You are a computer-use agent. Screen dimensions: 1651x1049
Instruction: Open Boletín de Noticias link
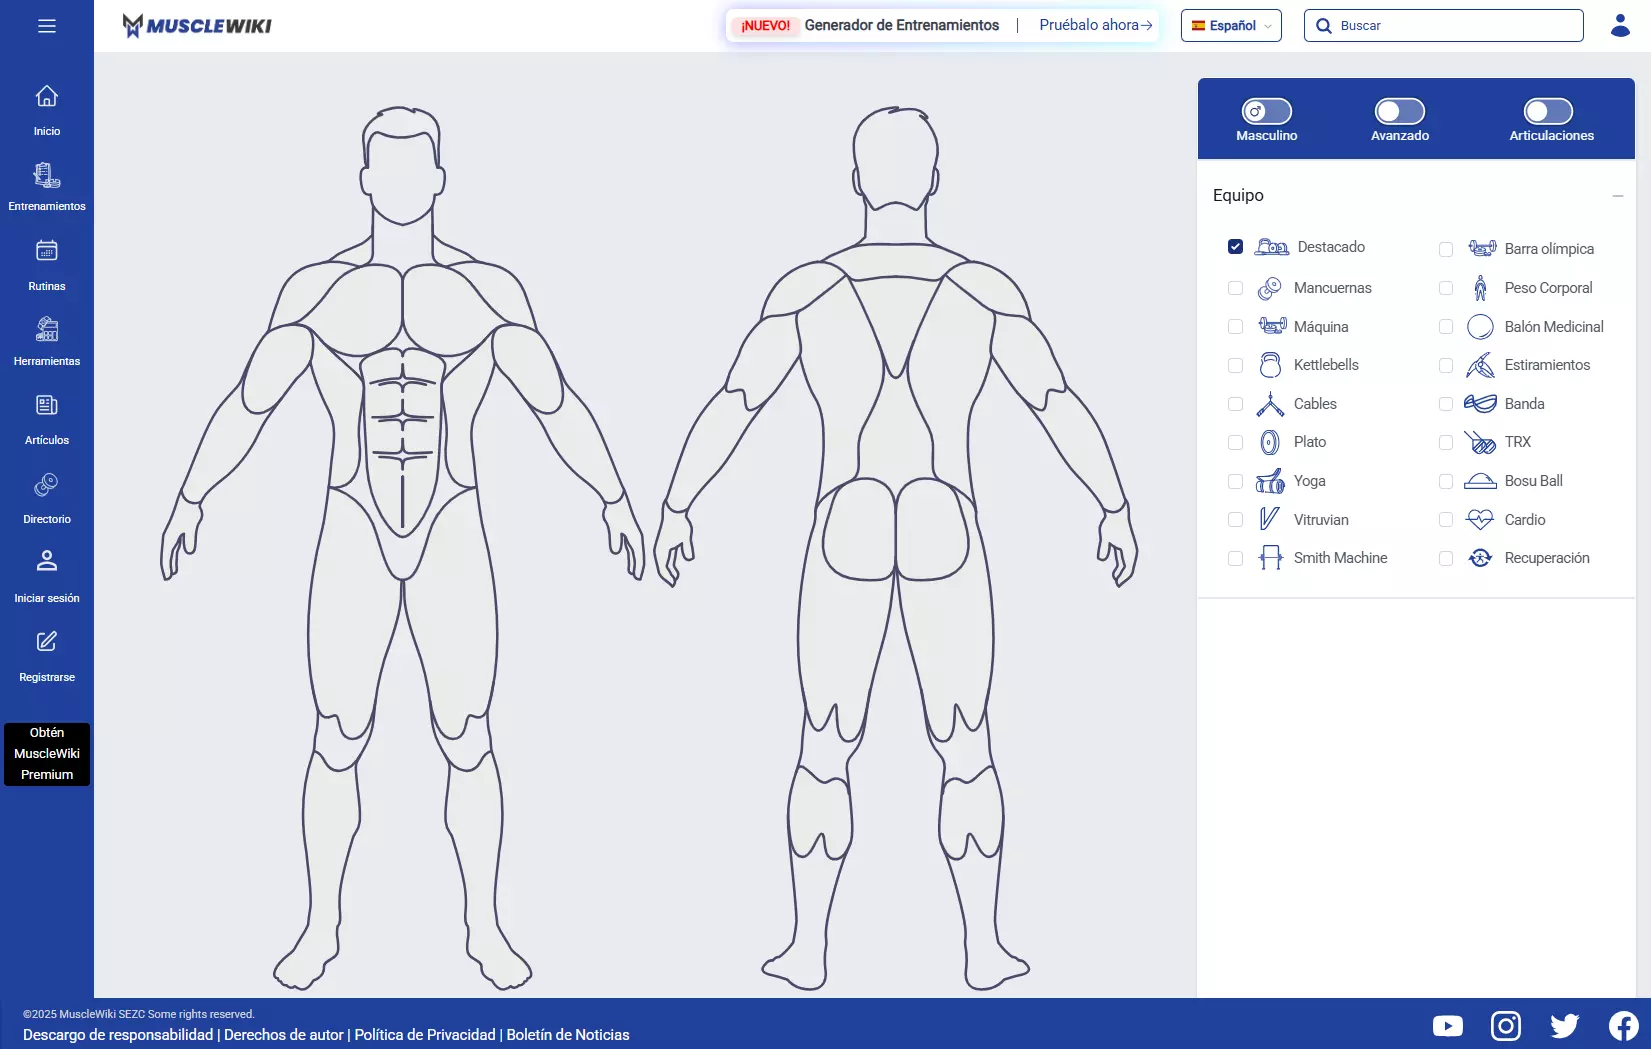(x=568, y=1035)
